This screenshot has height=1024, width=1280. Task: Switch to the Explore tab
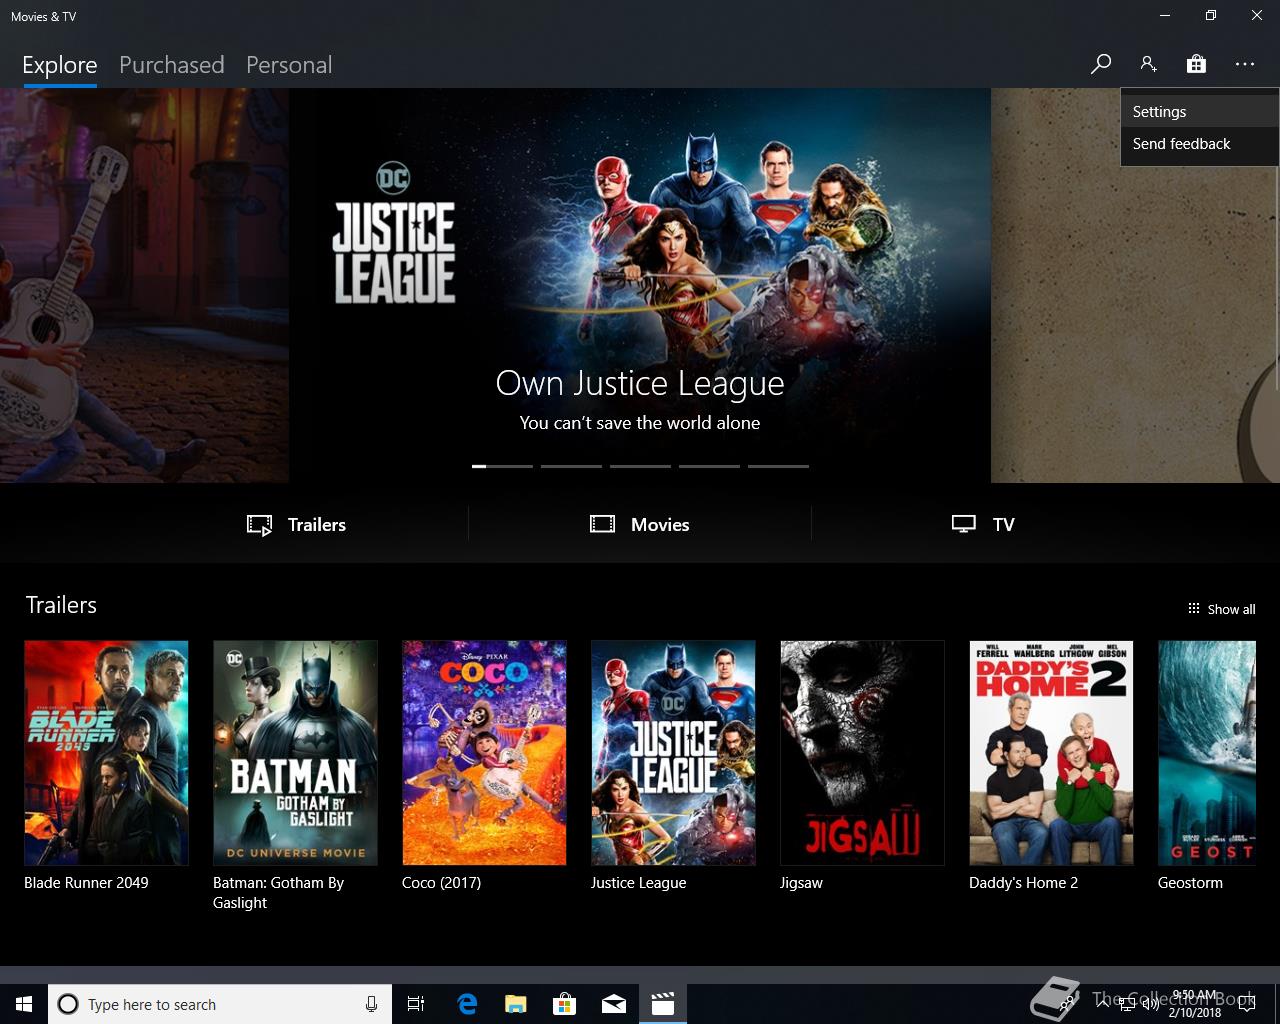tap(60, 65)
